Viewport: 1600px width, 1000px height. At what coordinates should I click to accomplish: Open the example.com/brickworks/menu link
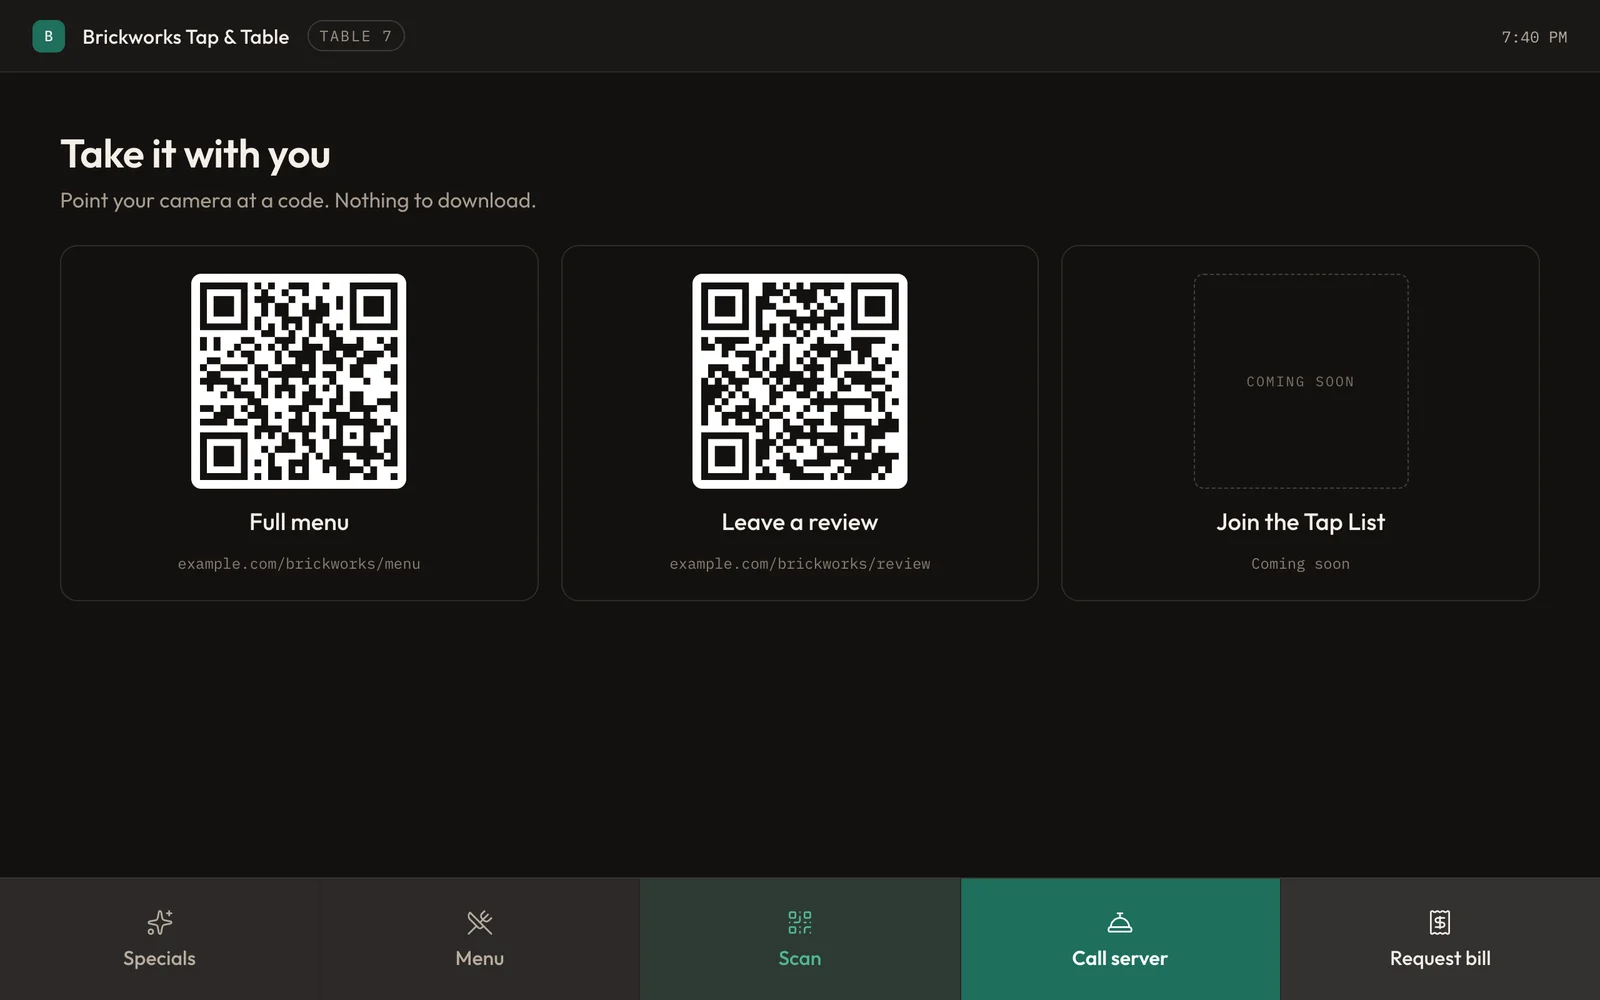pyautogui.click(x=299, y=564)
